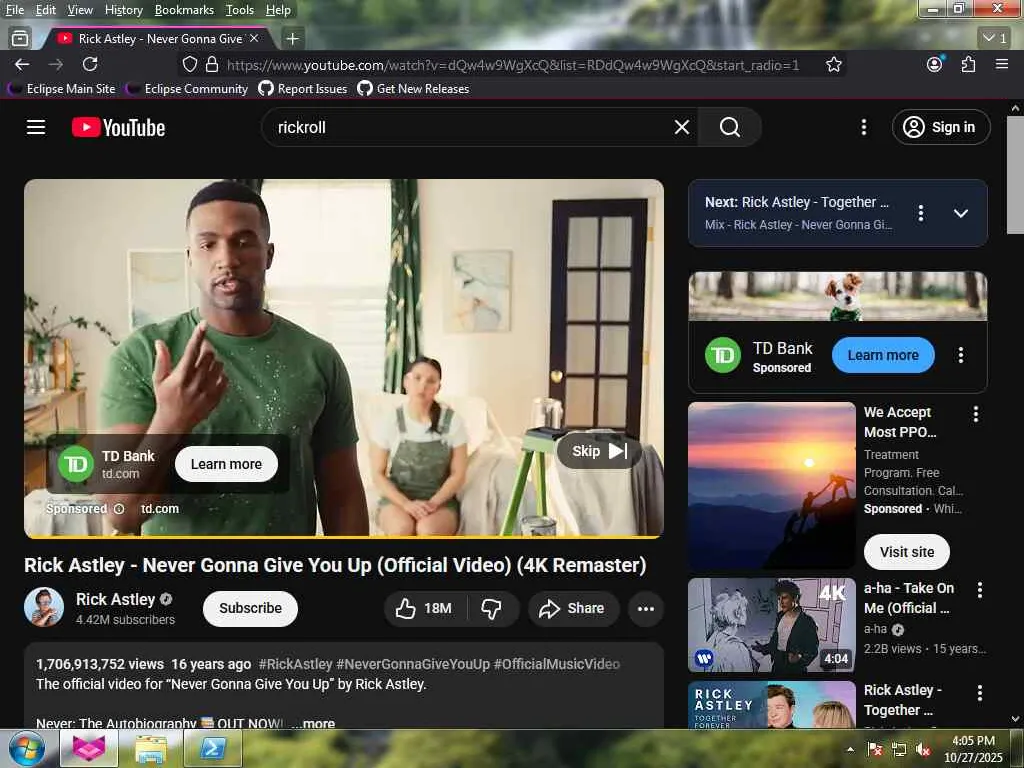Open tracking protection shield icon

coord(189,64)
